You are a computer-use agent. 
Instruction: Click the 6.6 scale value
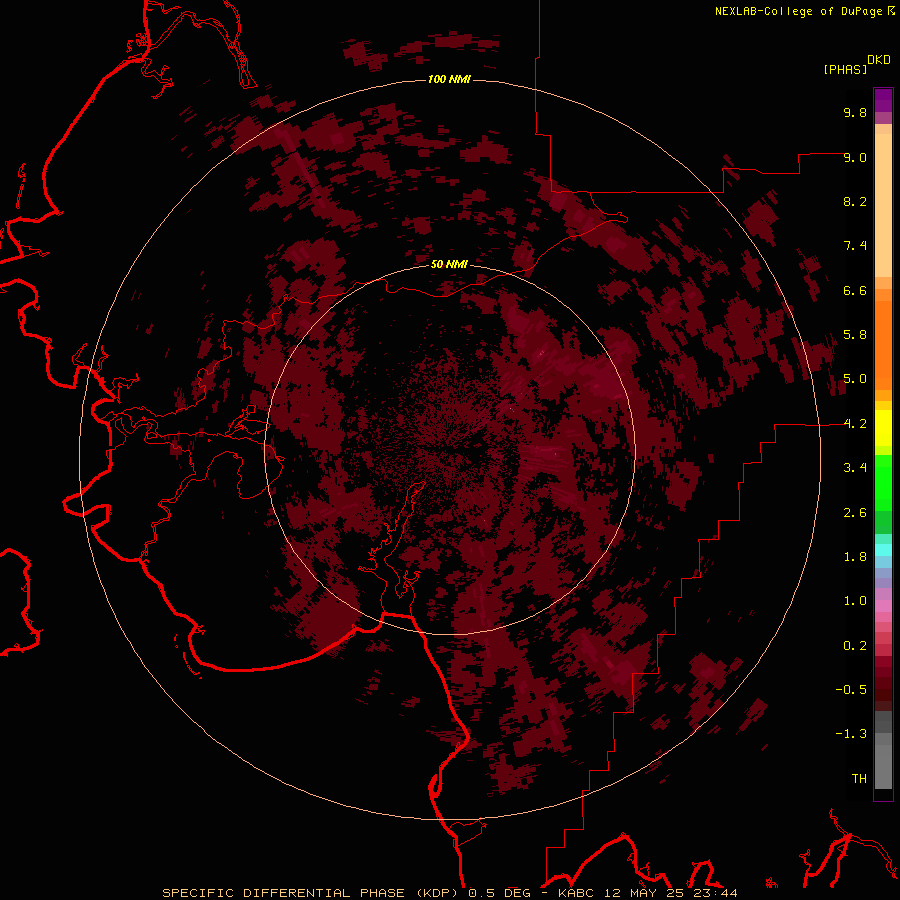[x=855, y=290]
